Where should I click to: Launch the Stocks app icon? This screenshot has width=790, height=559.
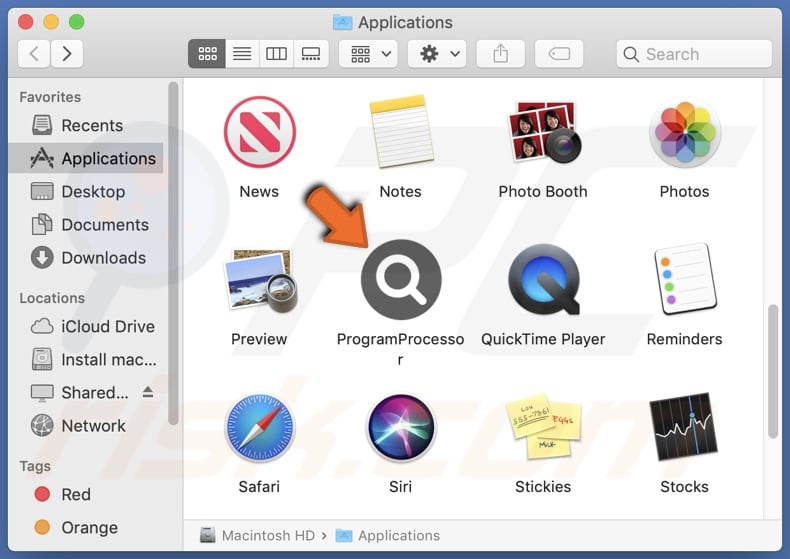click(x=684, y=428)
